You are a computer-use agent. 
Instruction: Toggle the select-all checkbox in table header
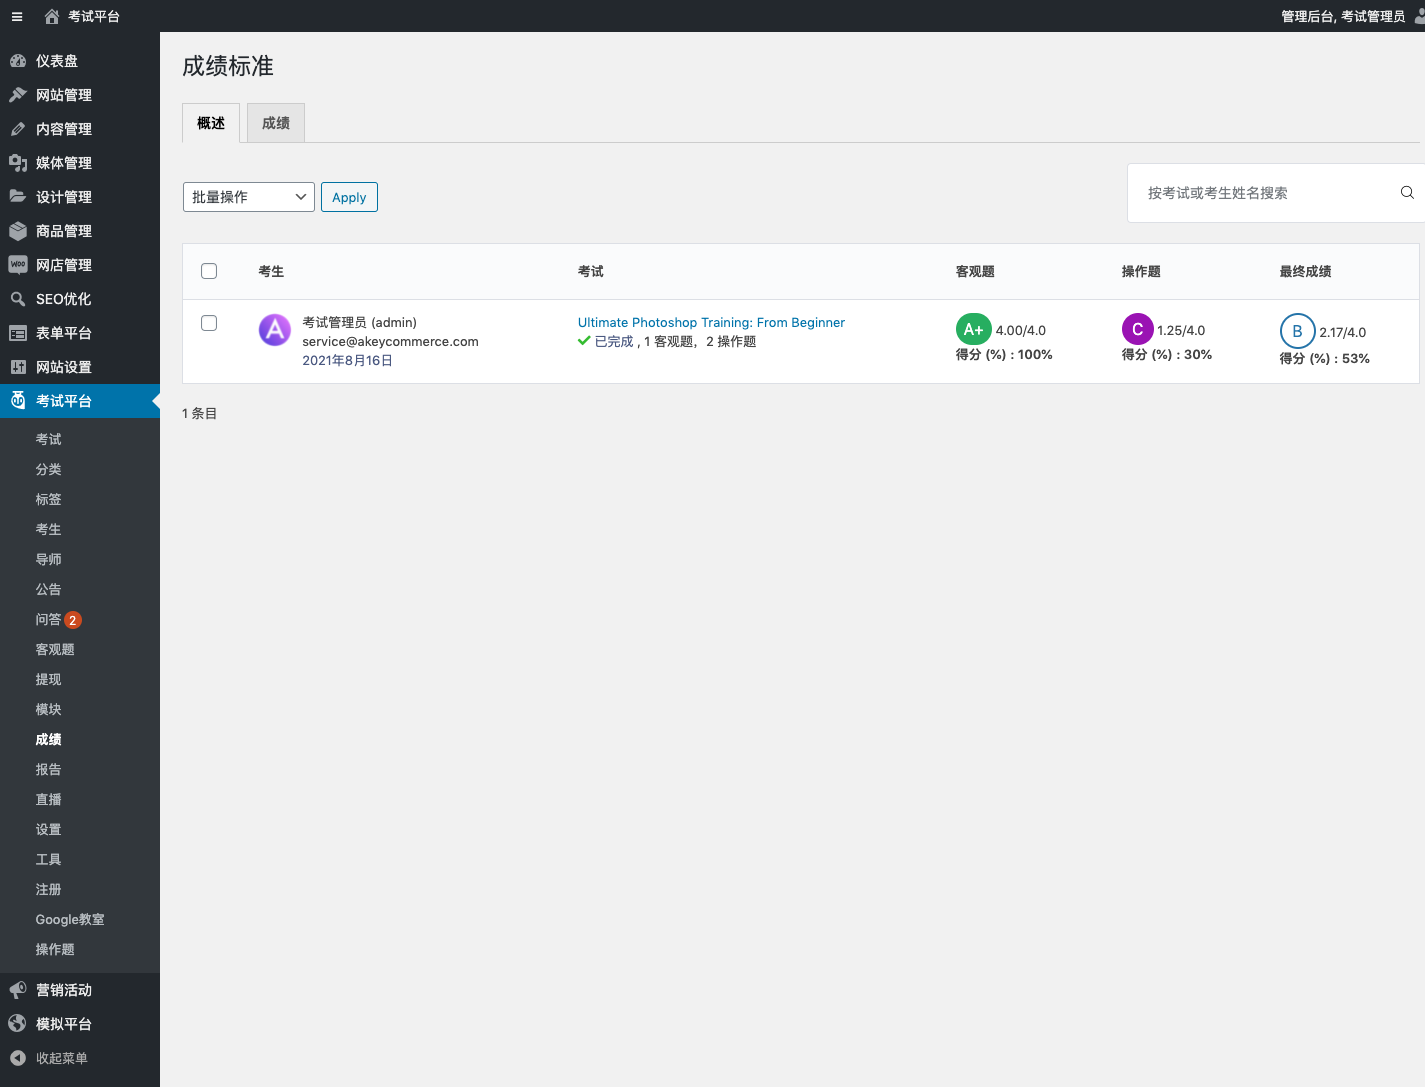[209, 271]
